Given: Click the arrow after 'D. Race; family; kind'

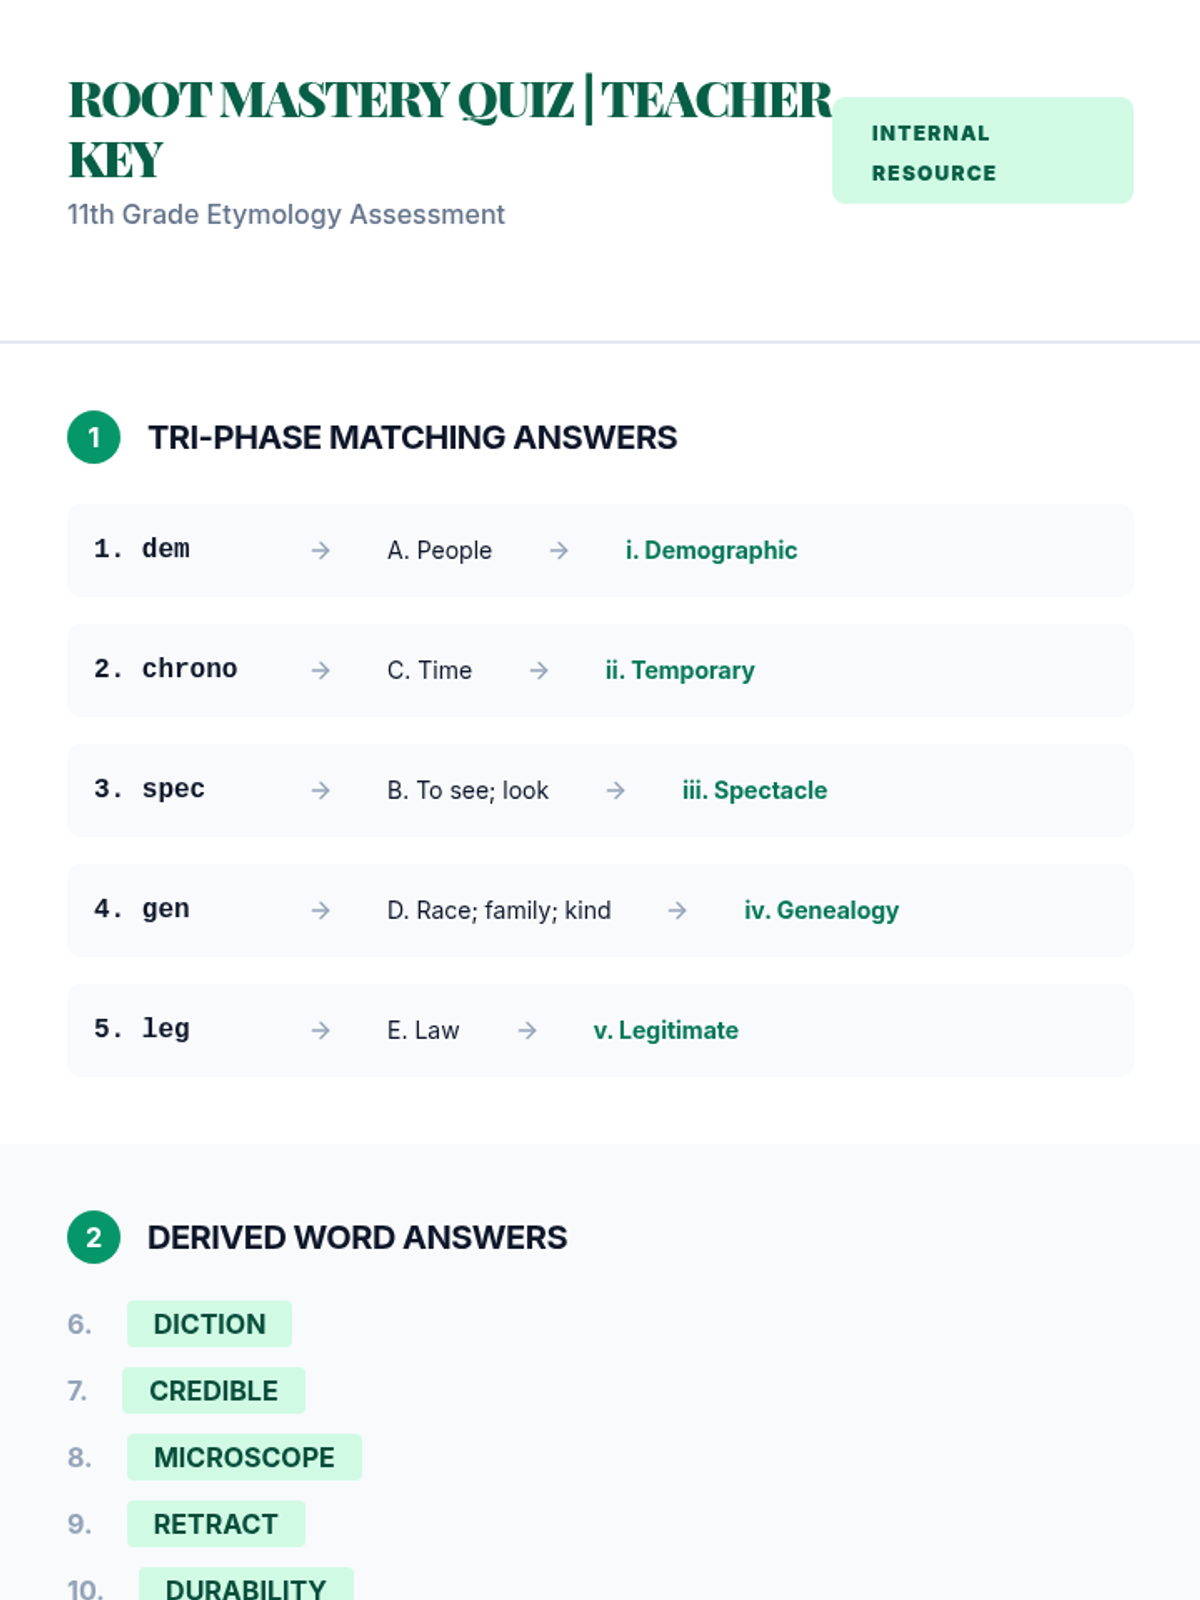Looking at the screenshot, I should tap(678, 910).
